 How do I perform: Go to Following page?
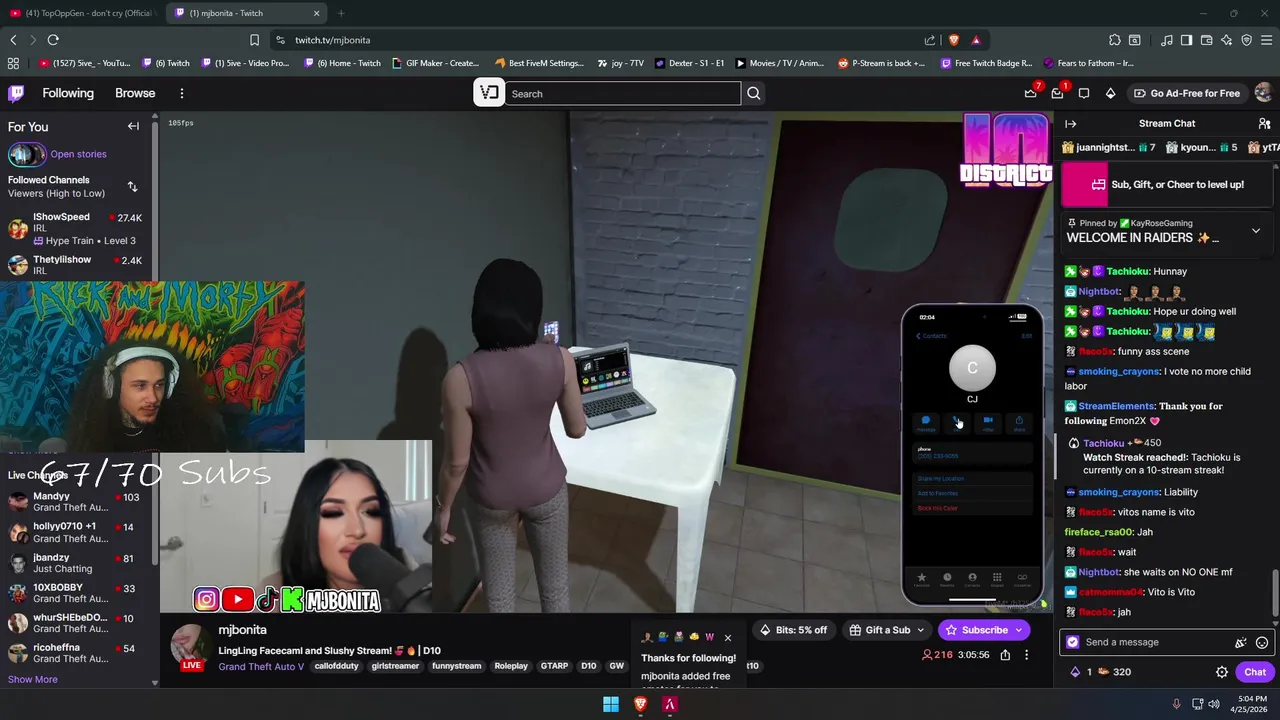point(68,93)
